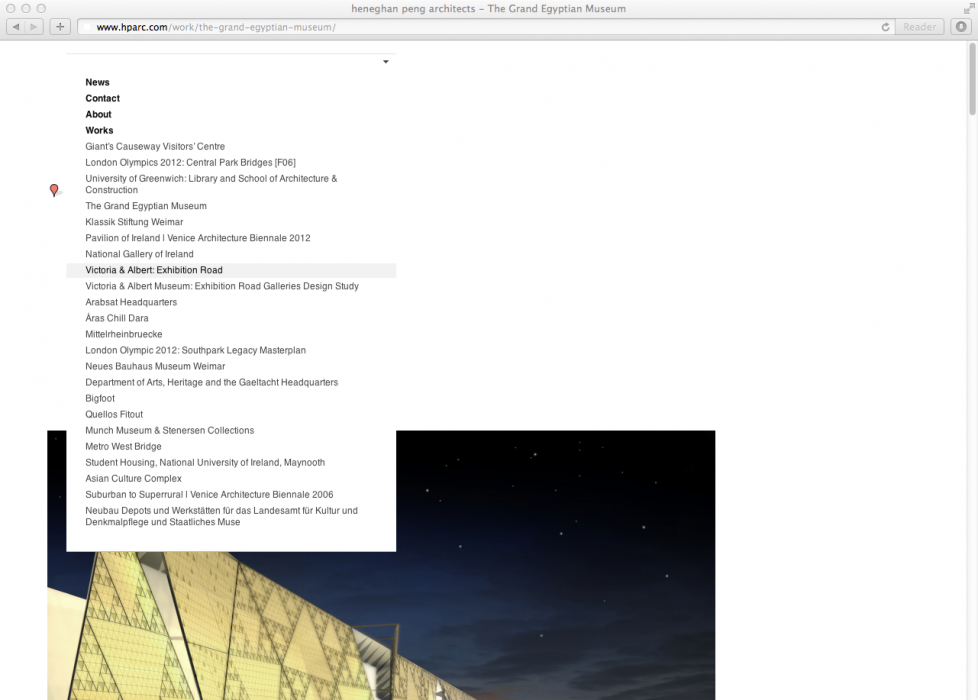The image size is (978, 700).
Task: Click the red map pin marker
Action: click(x=54, y=190)
